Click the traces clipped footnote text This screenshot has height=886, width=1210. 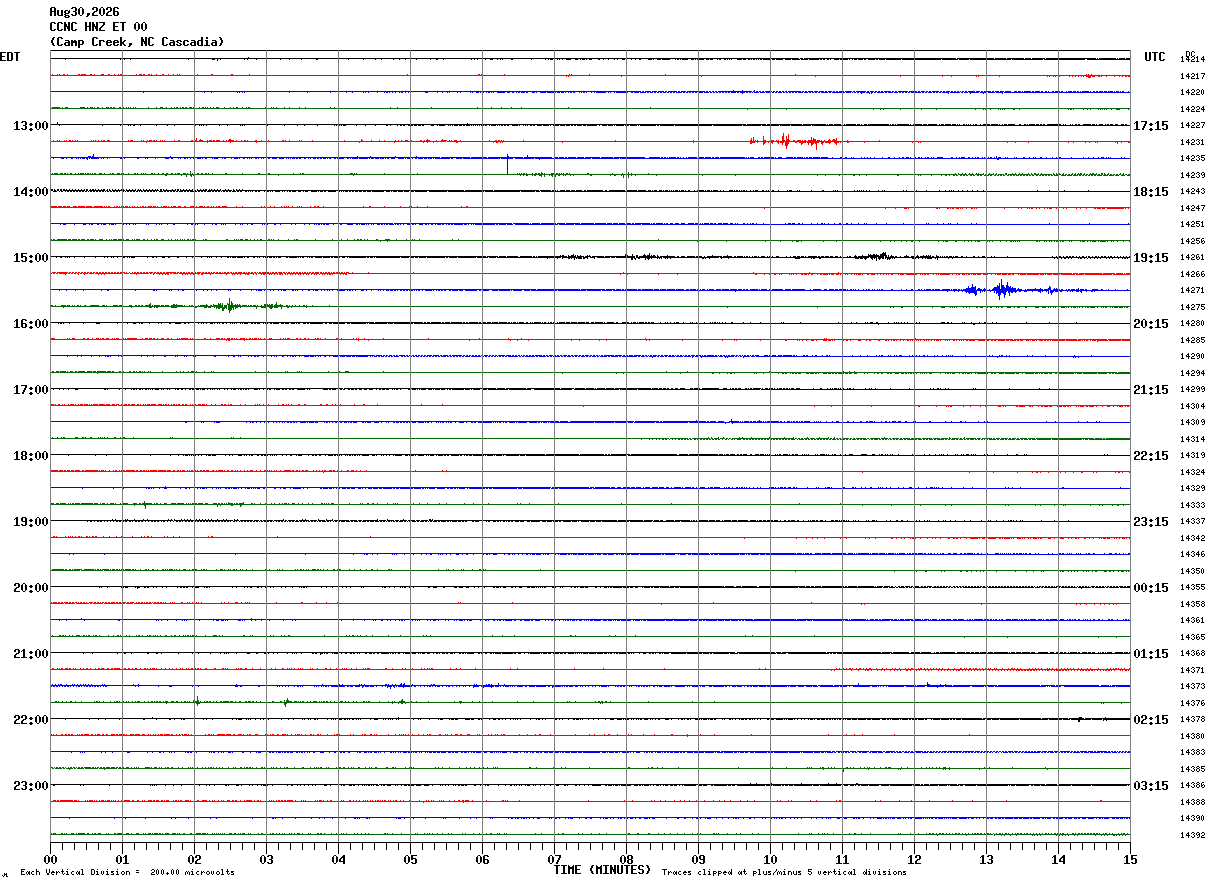coord(784,872)
